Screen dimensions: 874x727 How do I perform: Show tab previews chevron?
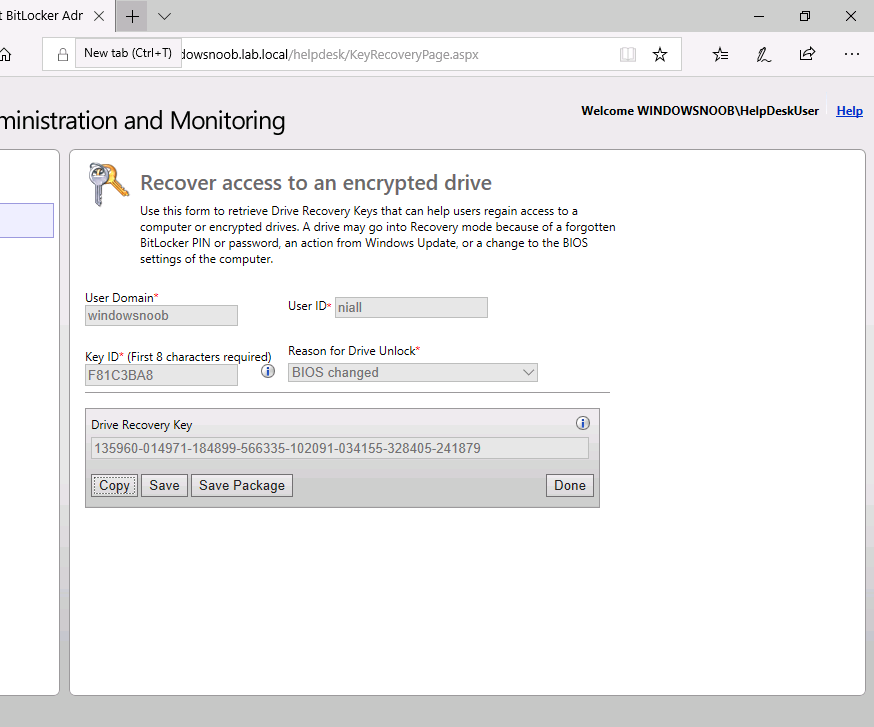pyautogui.click(x=164, y=16)
